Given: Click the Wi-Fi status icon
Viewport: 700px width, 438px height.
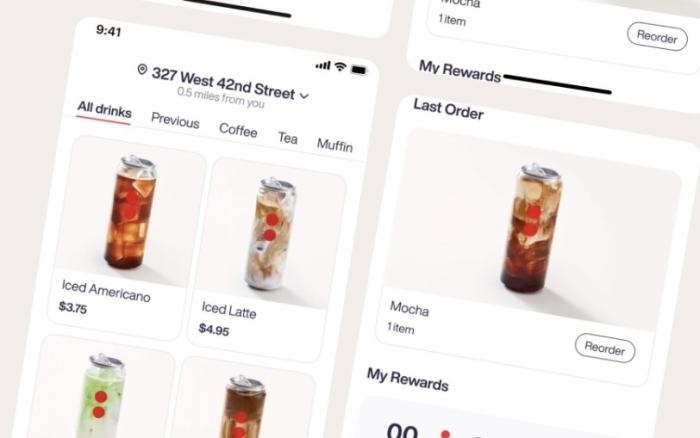Looking at the screenshot, I should tap(340, 67).
